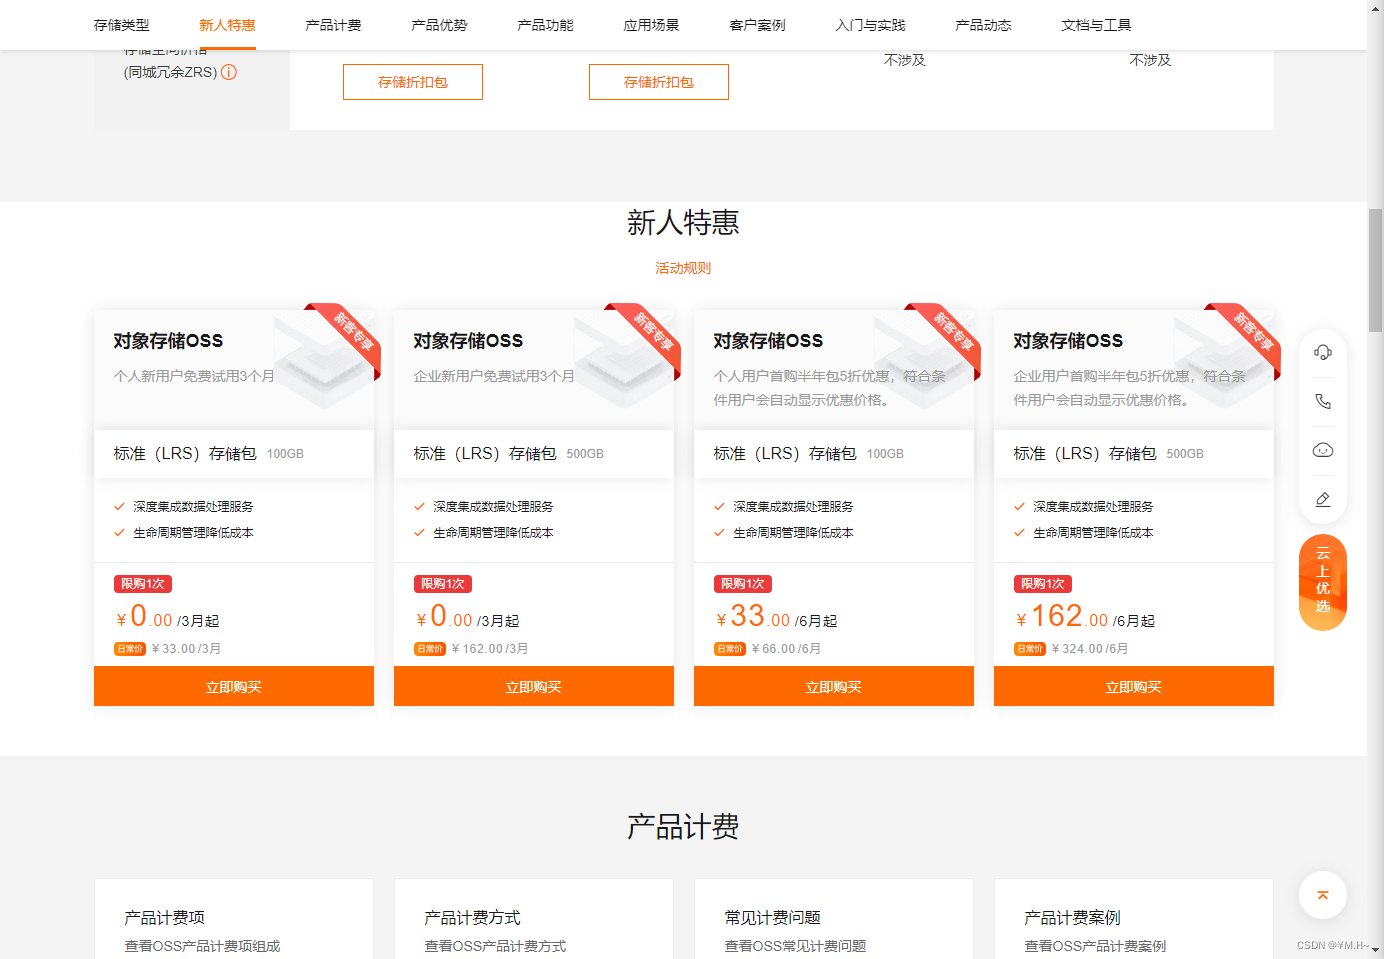Open the 常见计费问题 card

tap(834, 919)
